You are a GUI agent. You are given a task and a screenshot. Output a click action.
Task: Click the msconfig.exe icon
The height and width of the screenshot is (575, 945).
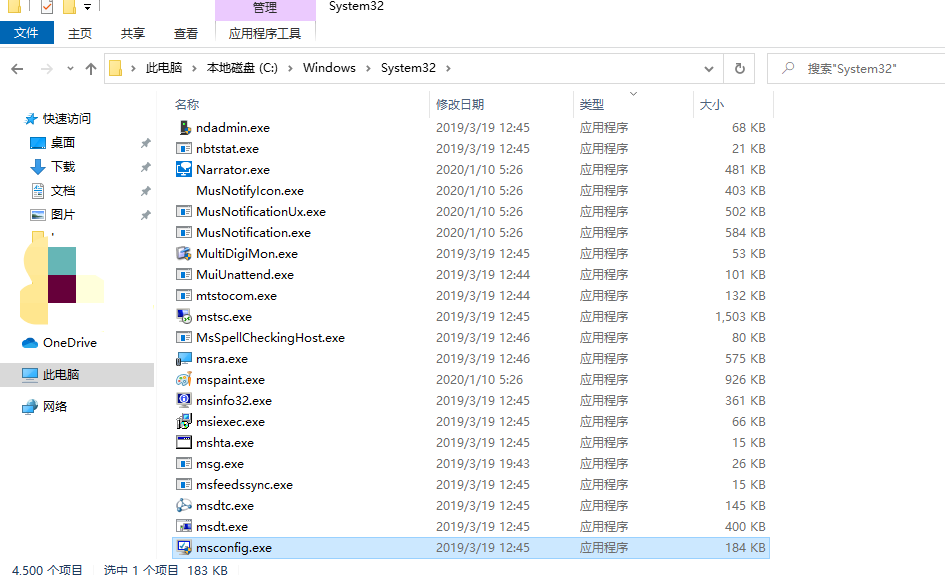[x=184, y=547]
